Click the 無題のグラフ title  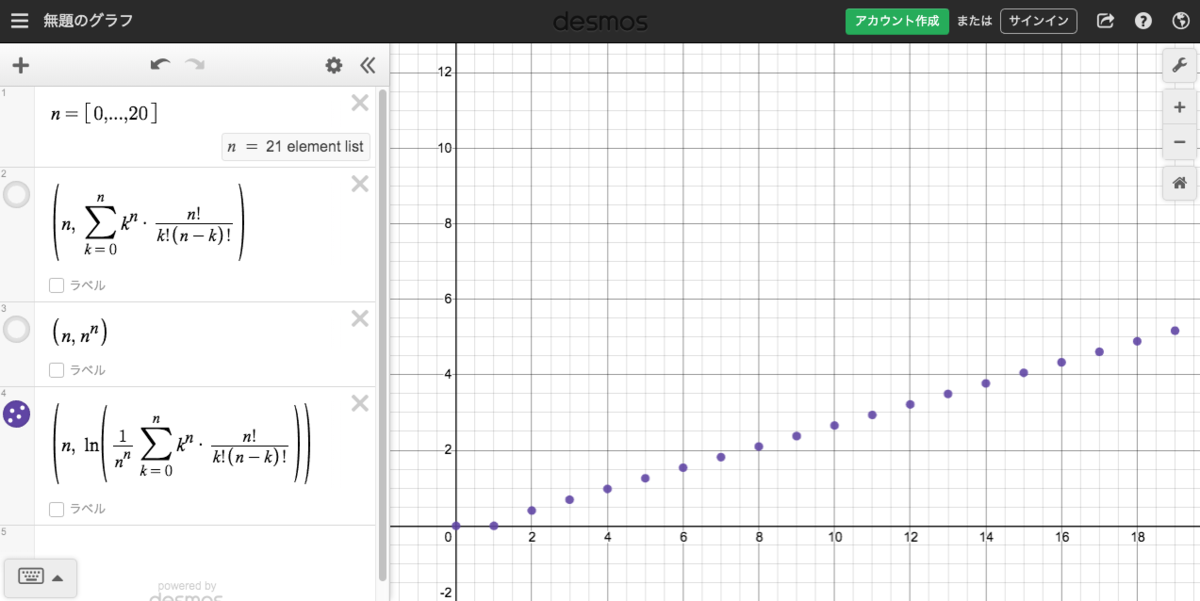point(88,21)
